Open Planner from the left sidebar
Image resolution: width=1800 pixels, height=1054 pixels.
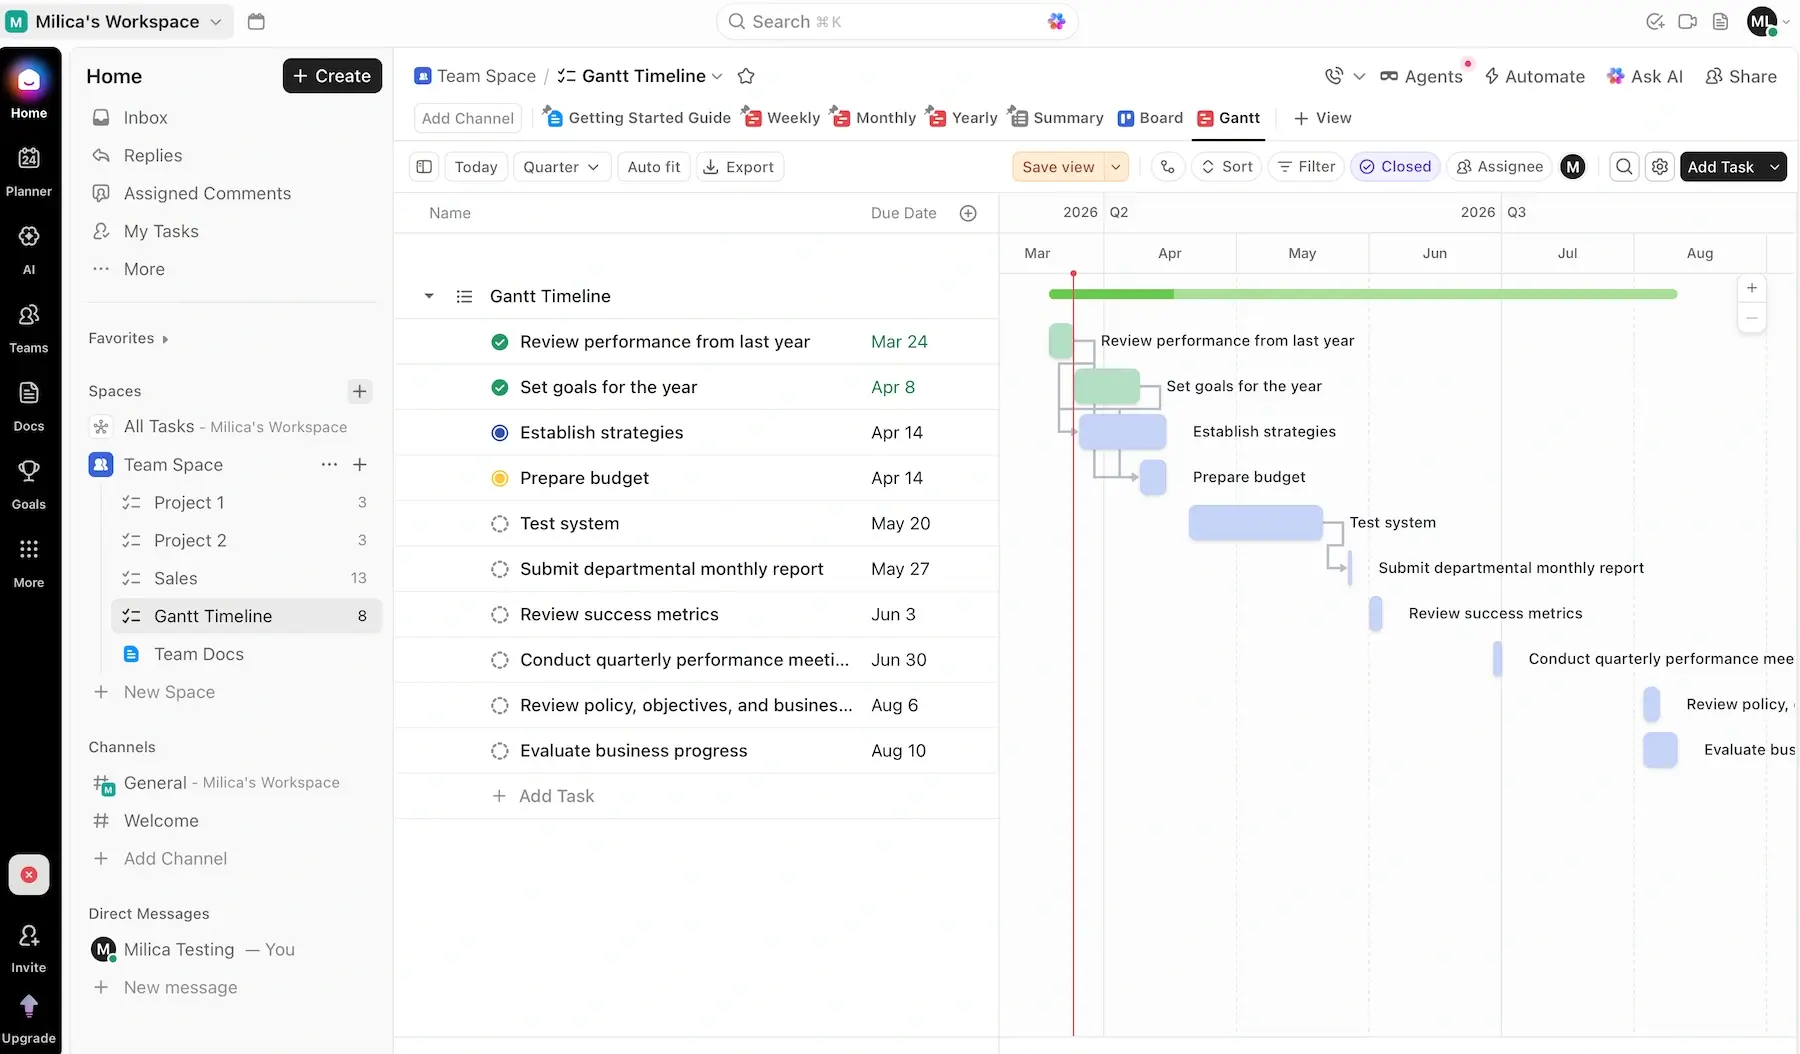28,170
